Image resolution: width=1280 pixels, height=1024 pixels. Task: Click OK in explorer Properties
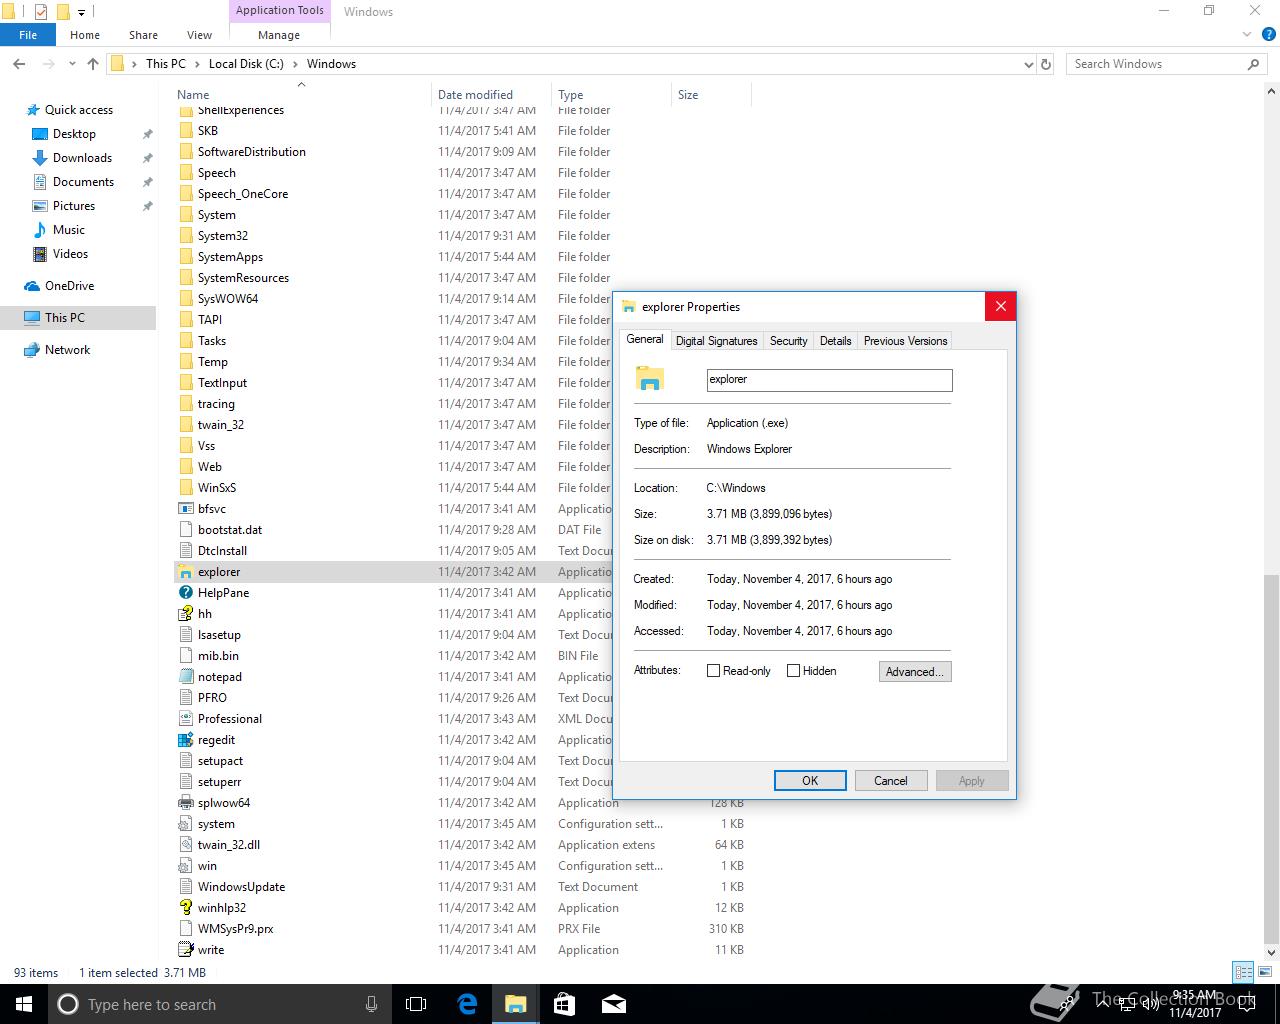(x=810, y=781)
